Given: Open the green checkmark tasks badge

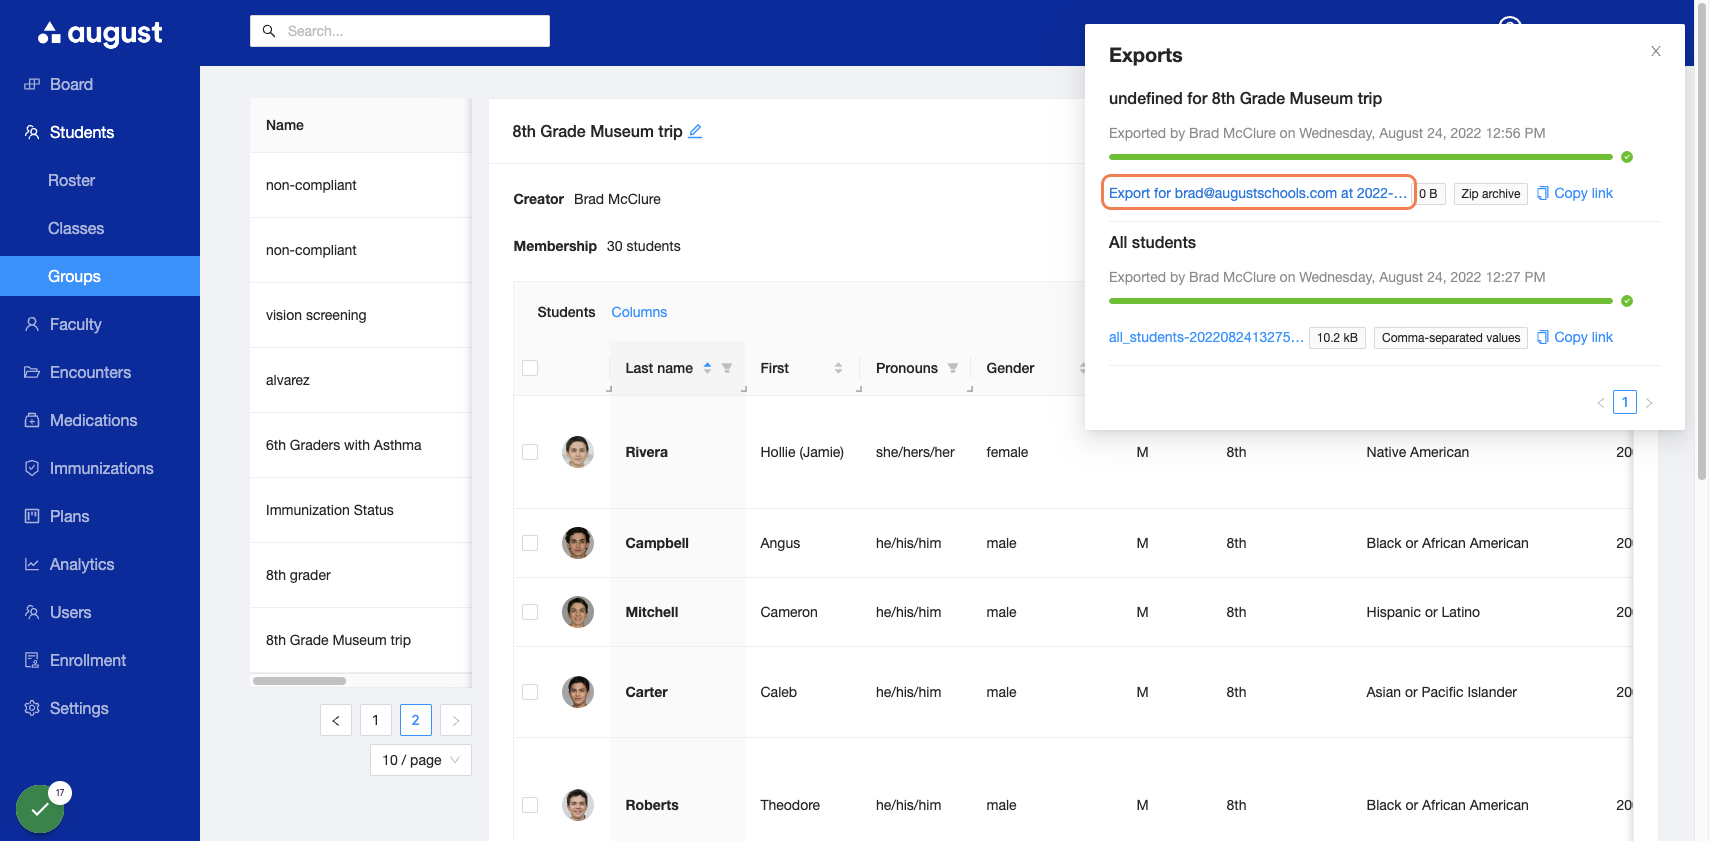Looking at the screenshot, I should coord(40,808).
